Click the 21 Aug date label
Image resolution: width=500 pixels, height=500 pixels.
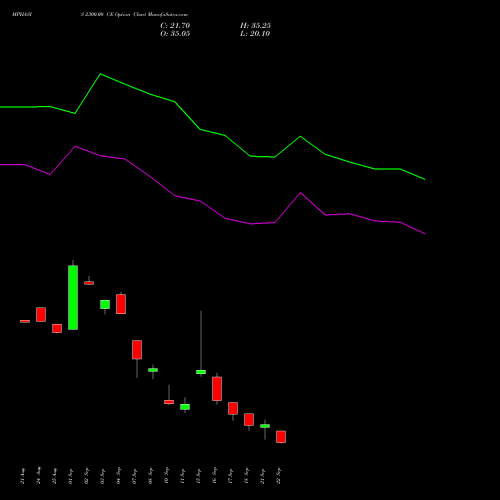tap(22, 476)
